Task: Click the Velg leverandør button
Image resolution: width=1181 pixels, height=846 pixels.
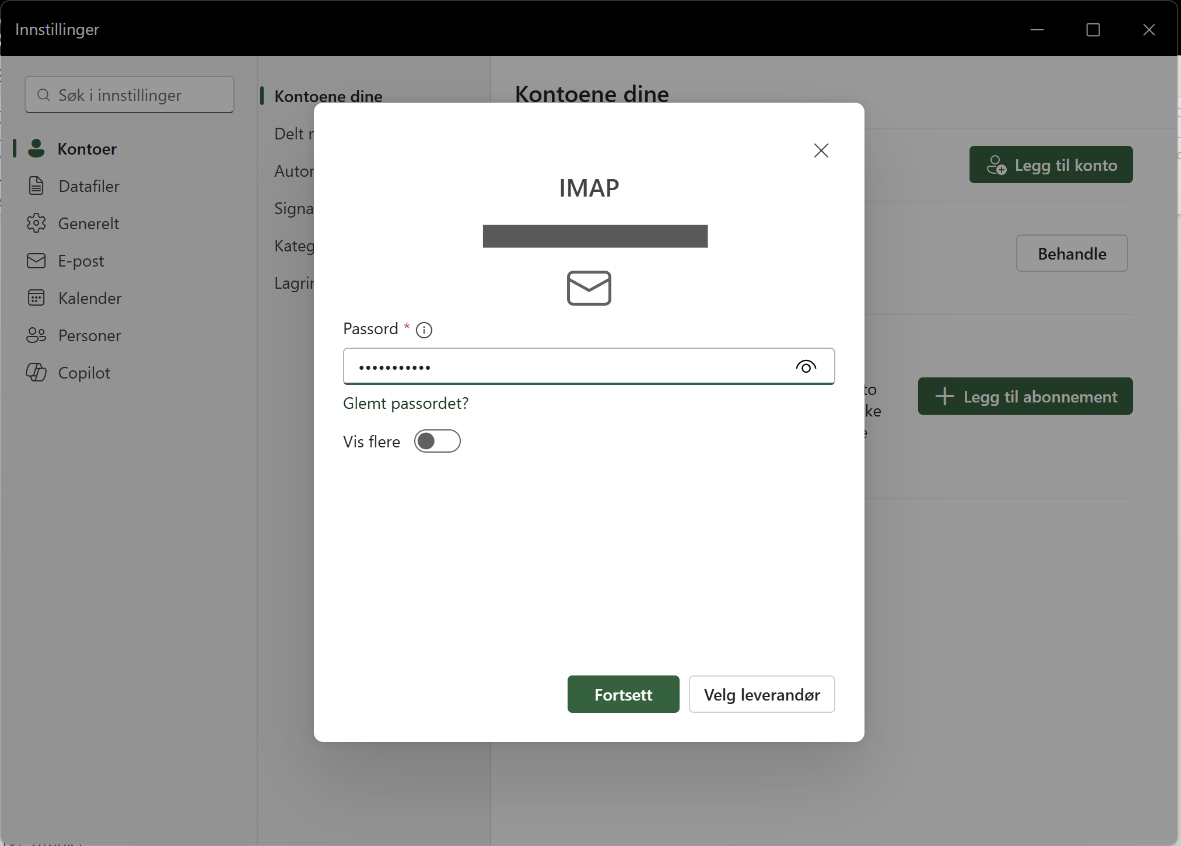Action: [x=761, y=695]
